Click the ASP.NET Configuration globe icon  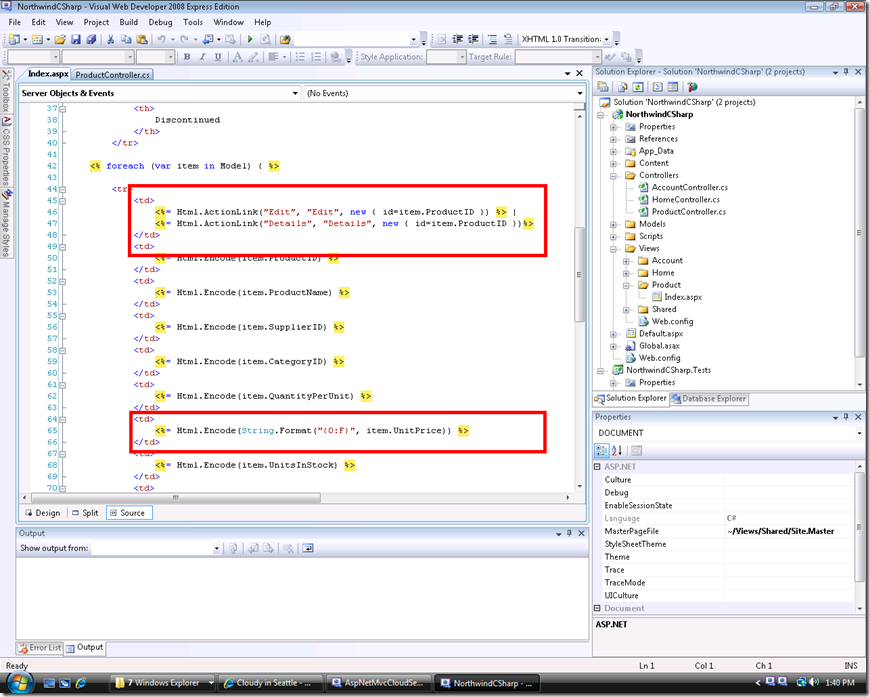[692, 87]
